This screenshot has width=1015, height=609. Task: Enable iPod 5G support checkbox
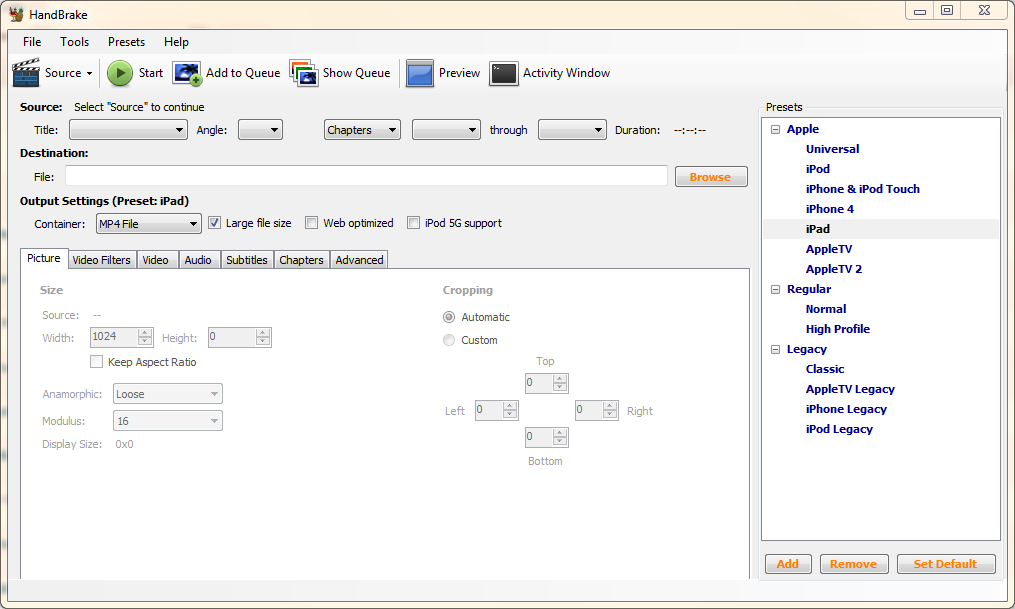[x=413, y=223]
